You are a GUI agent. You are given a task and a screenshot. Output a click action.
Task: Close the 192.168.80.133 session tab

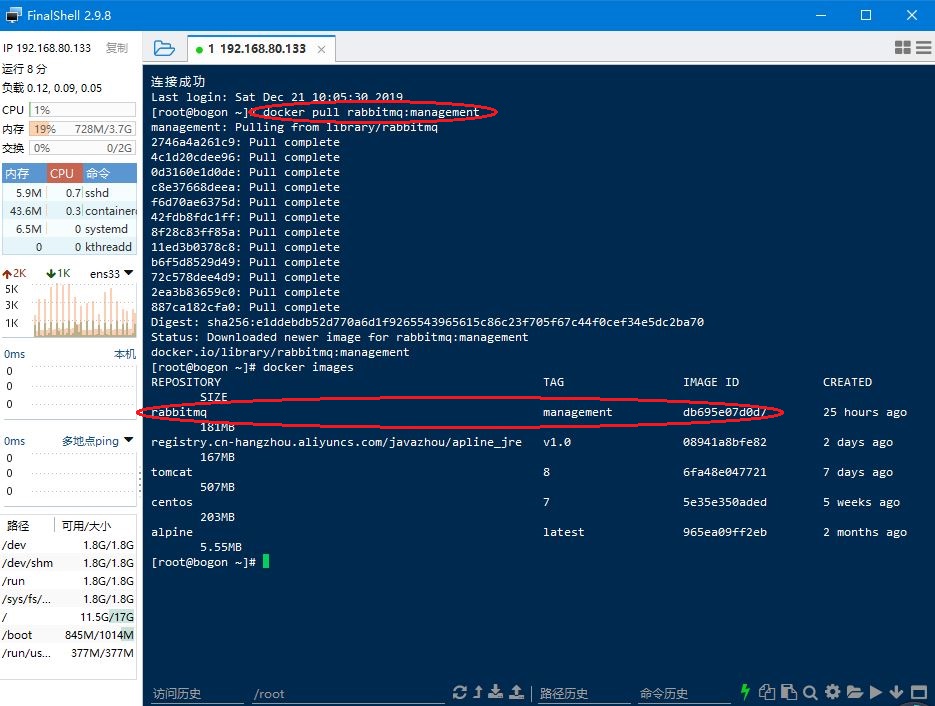point(321,49)
